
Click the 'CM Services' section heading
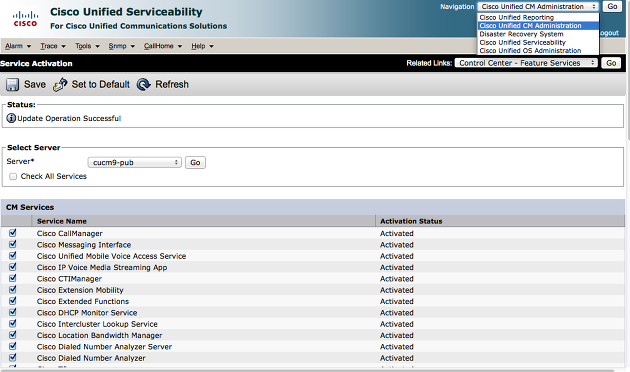pos(30,207)
